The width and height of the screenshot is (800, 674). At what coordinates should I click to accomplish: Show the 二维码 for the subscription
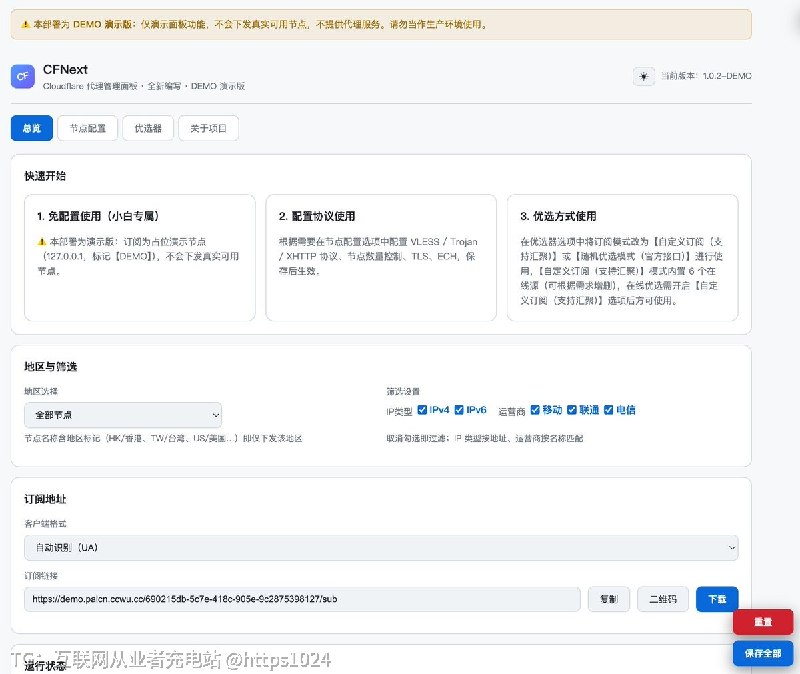[663, 599]
